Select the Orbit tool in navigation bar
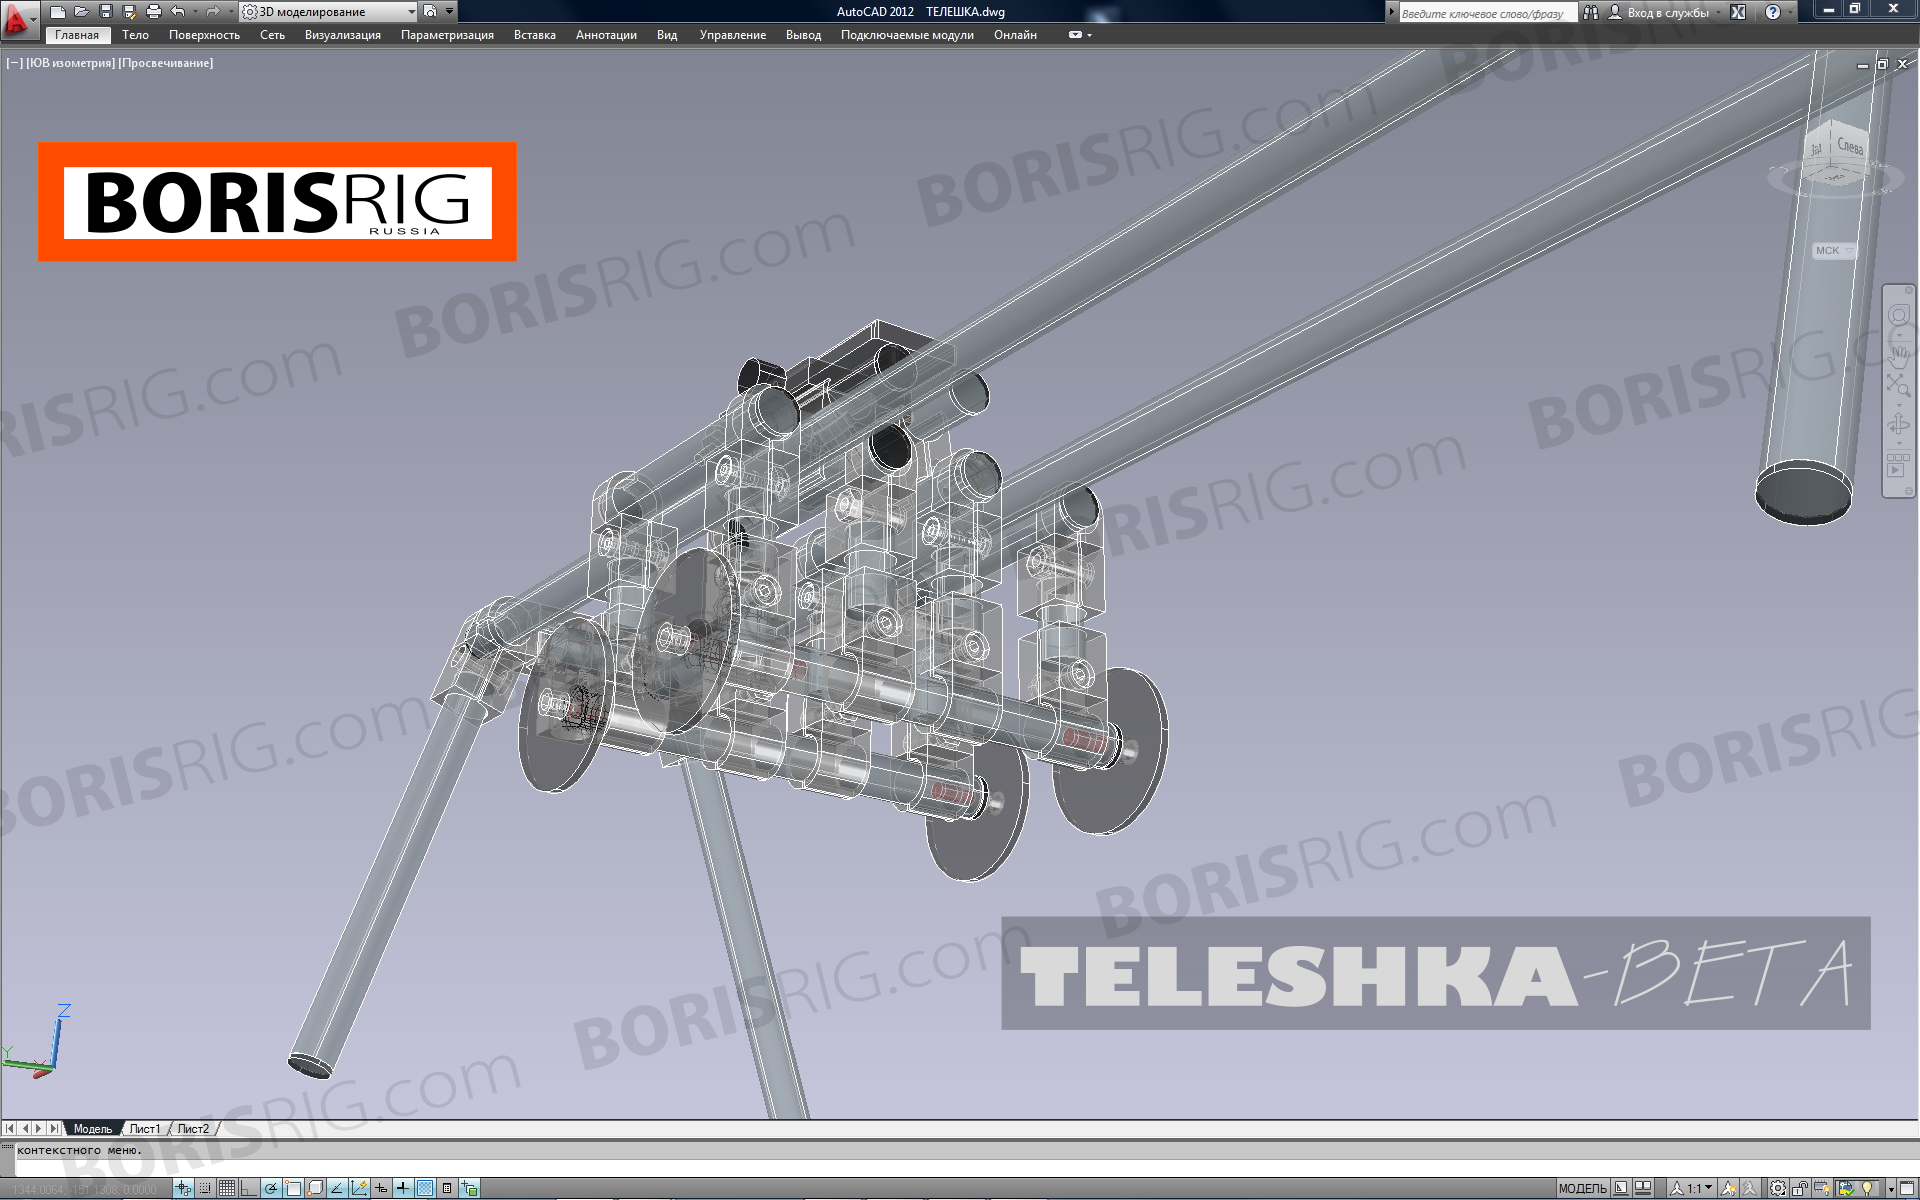This screenshot has width=1920, height=1200. (x=1898, y=425)
